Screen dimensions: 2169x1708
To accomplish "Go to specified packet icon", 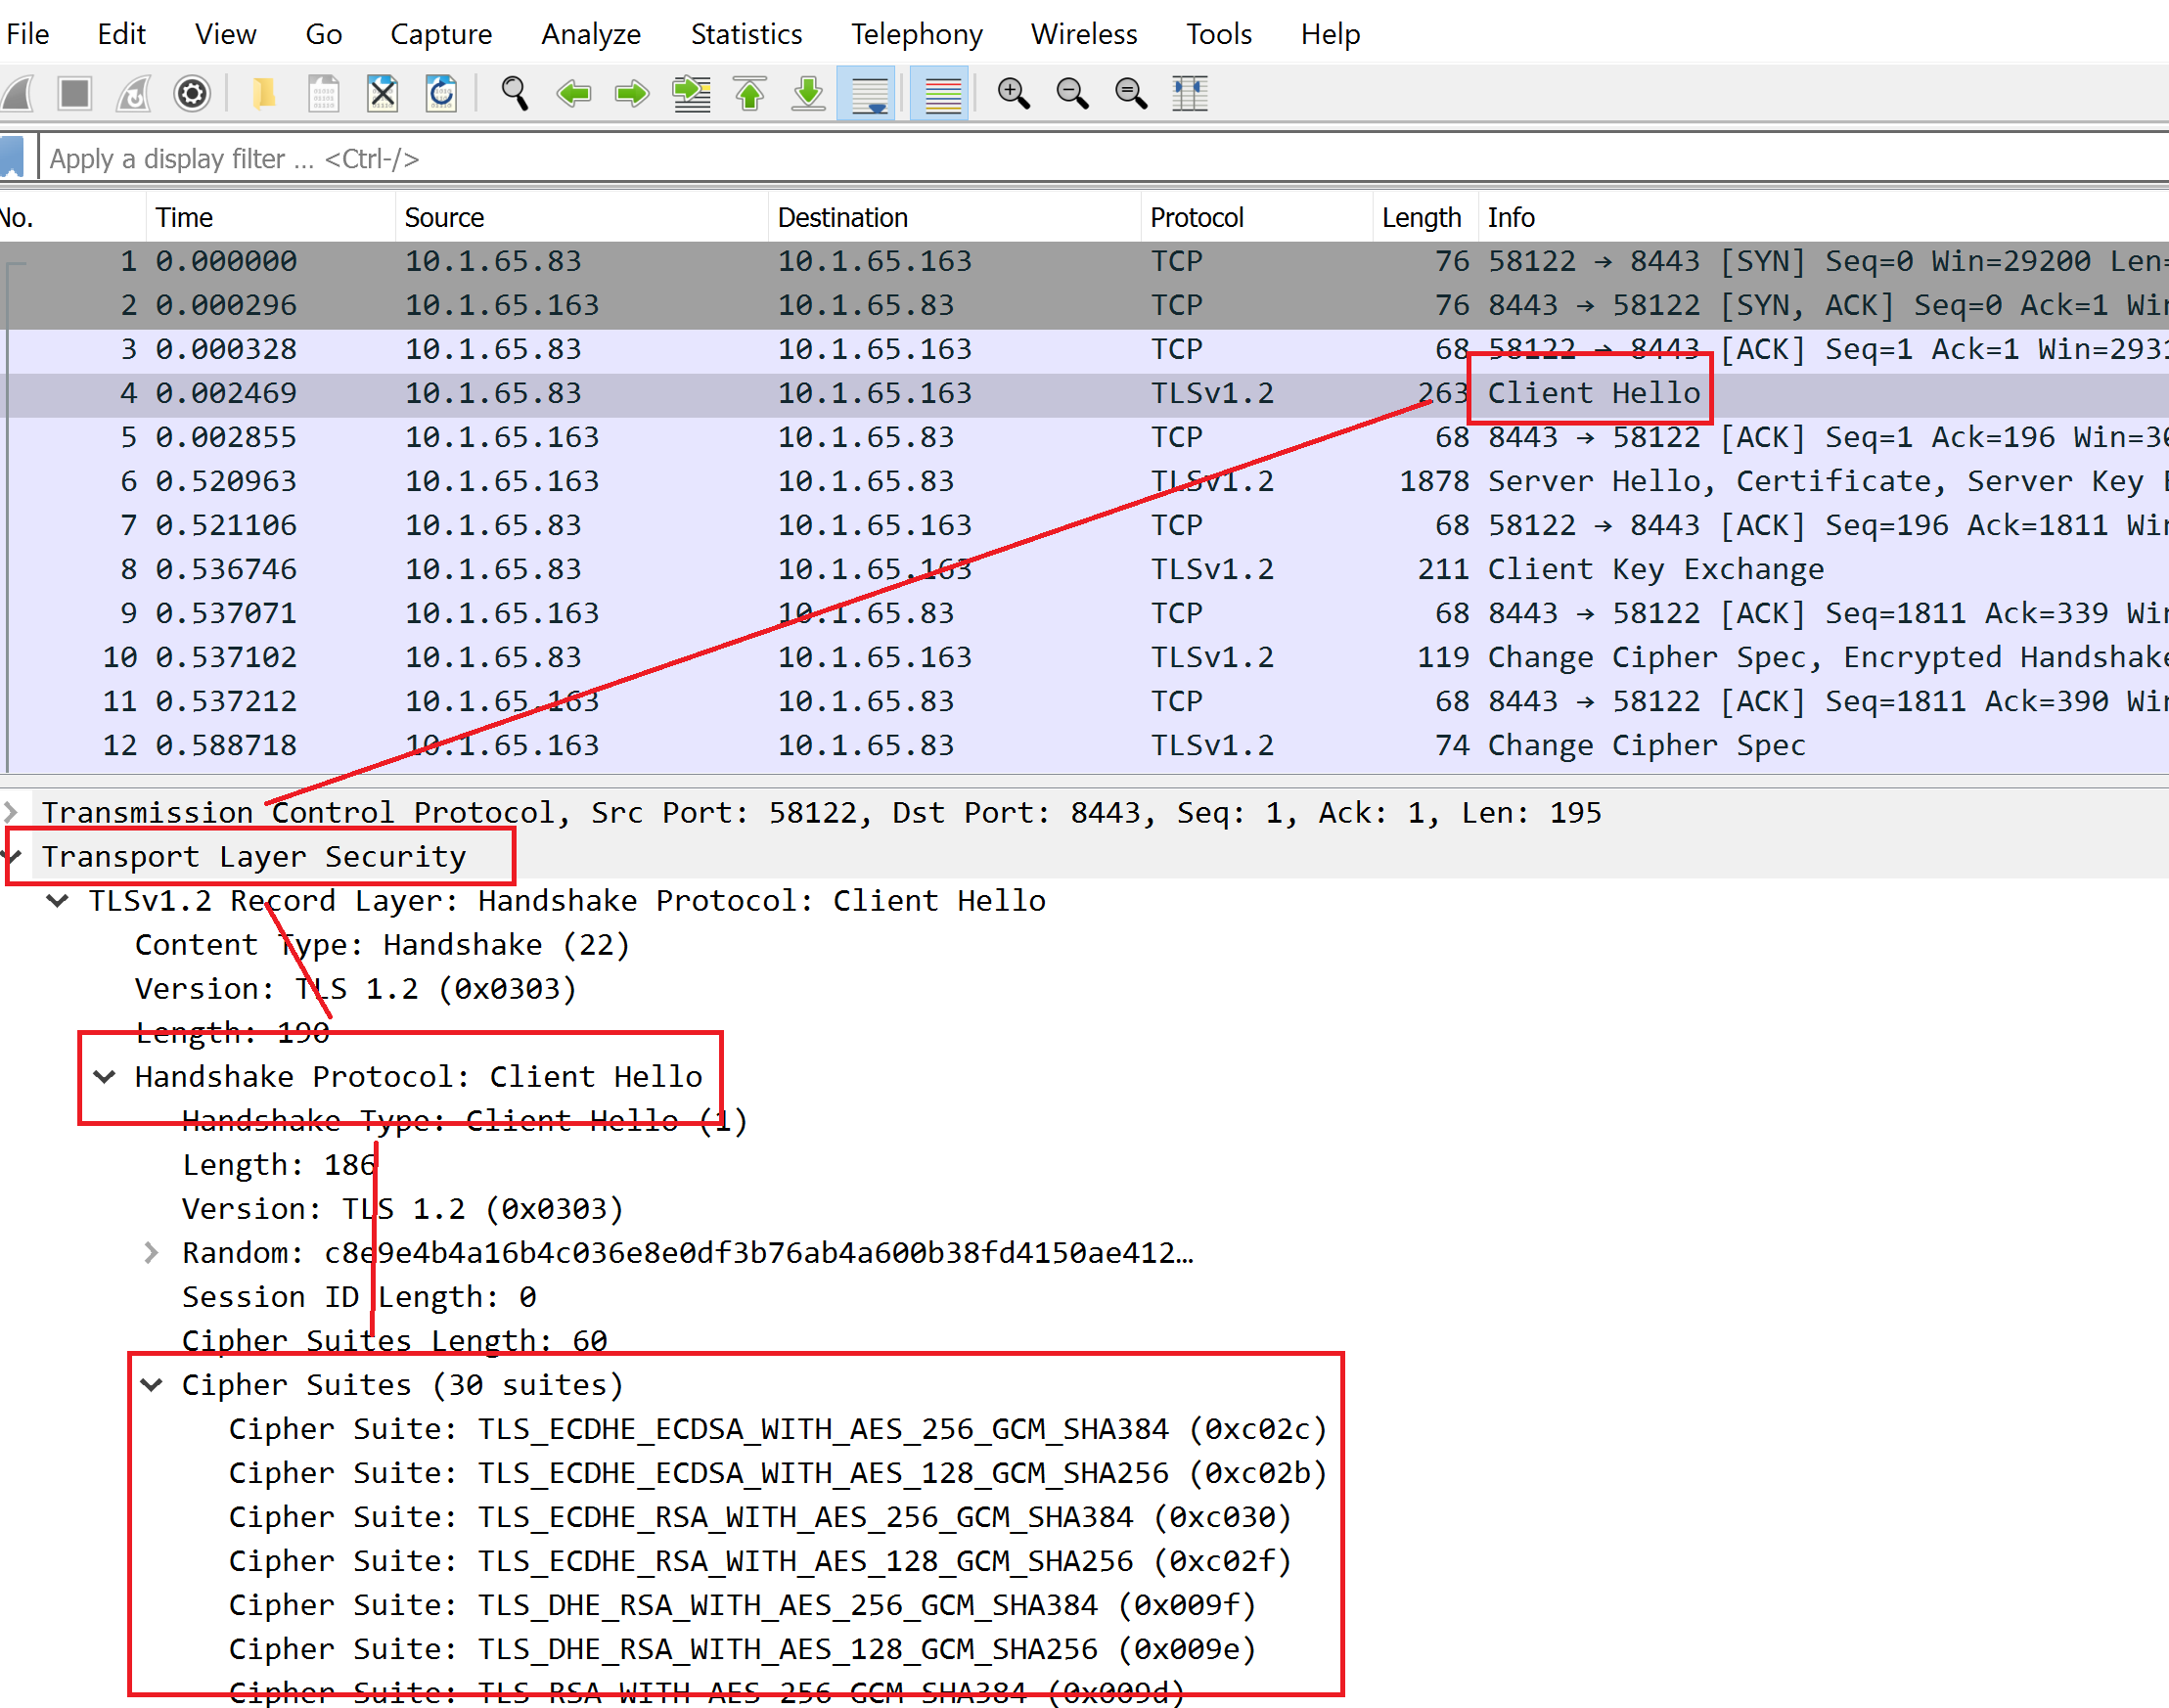I will 691,94.
